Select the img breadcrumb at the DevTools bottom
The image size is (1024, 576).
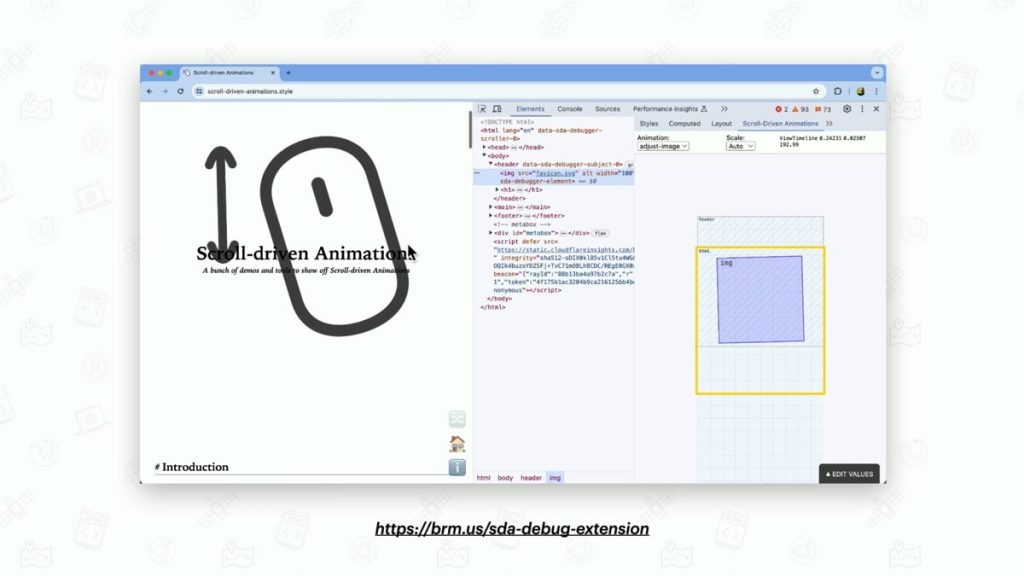(557, 478)
